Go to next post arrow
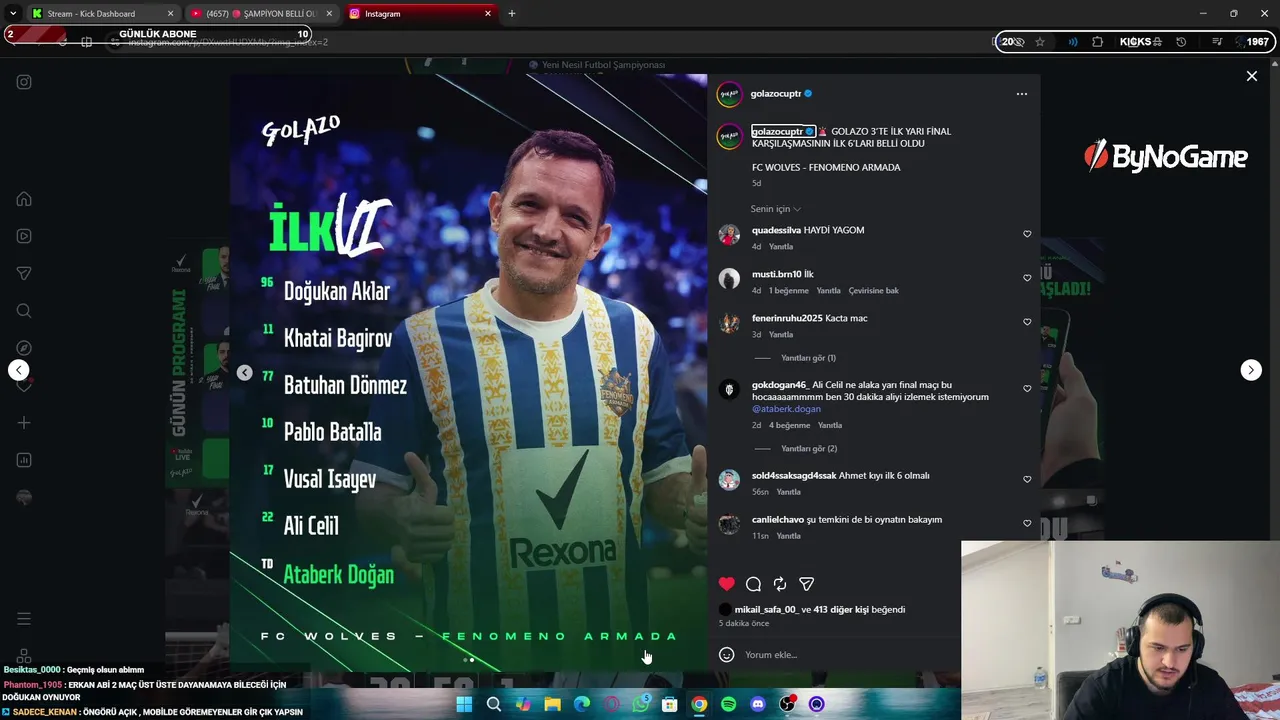1280x720 pixels. click(1251, 370)
